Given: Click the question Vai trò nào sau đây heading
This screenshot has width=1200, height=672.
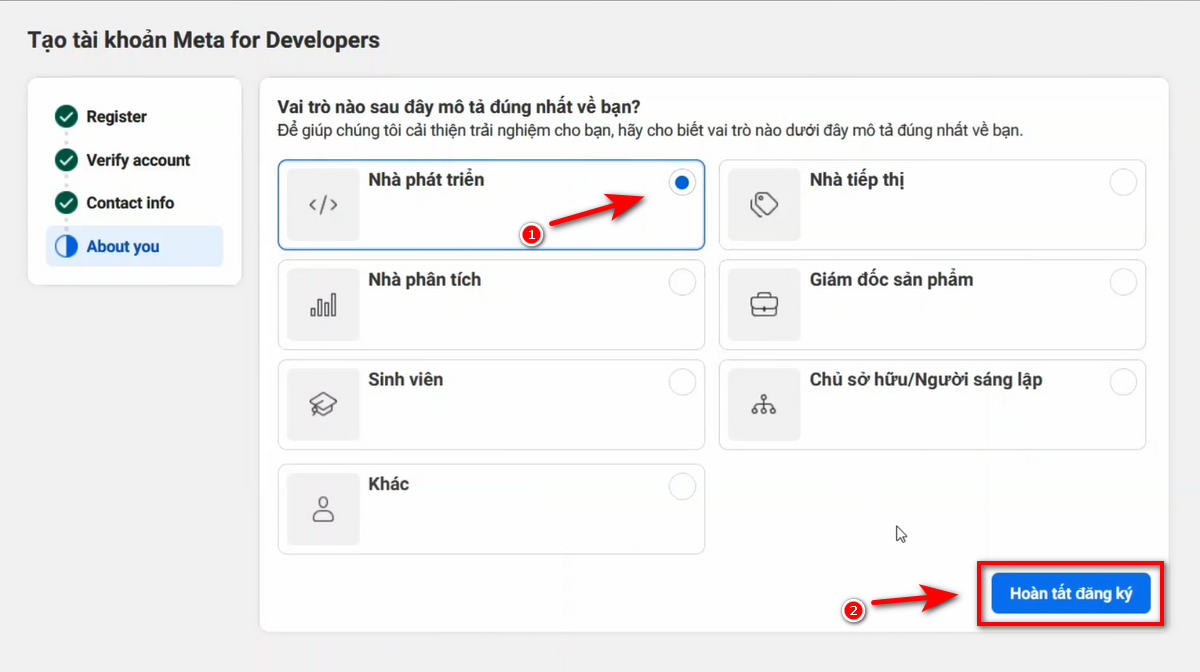Looking at the screenshot, I should (x=459, y=106).
